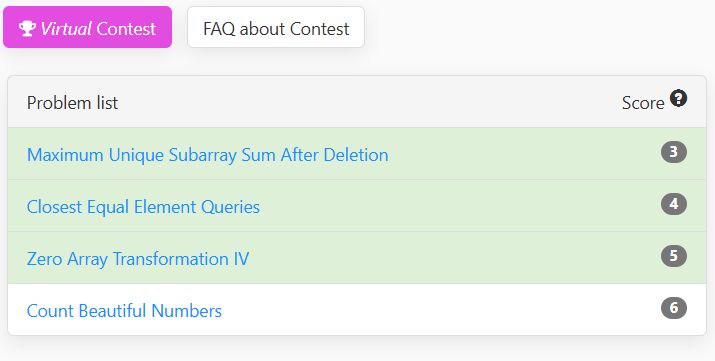This screenshot has width=715, height=361.
Task: Click the Score help question mark icon
Action: point(678,98)
